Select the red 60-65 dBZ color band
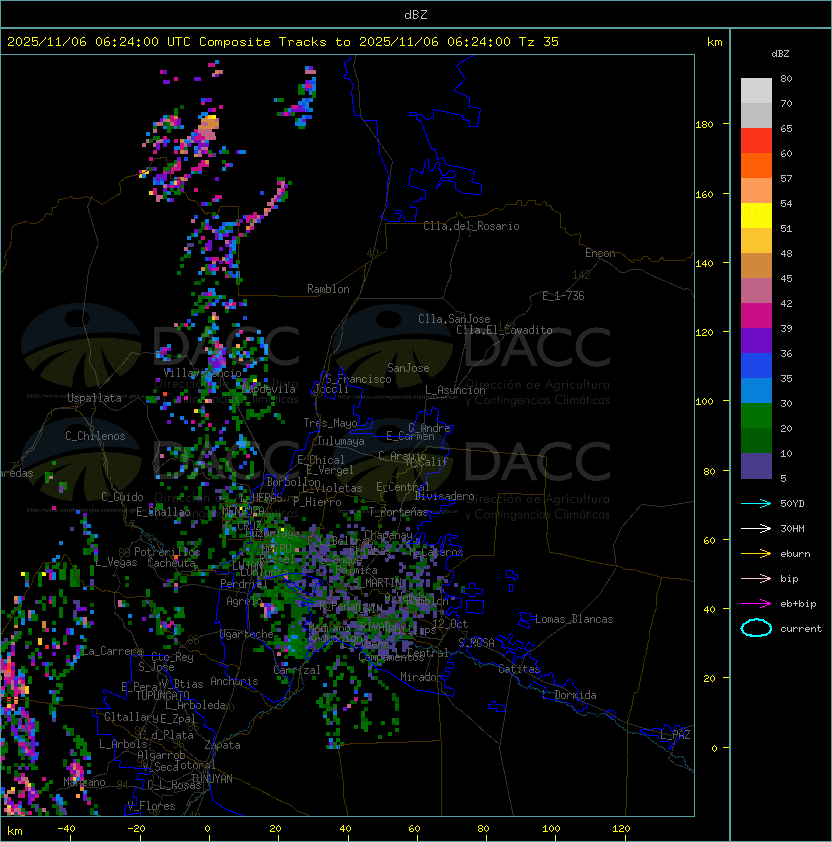The width and height of the screenshot is (832, 842). pos(756,141)
